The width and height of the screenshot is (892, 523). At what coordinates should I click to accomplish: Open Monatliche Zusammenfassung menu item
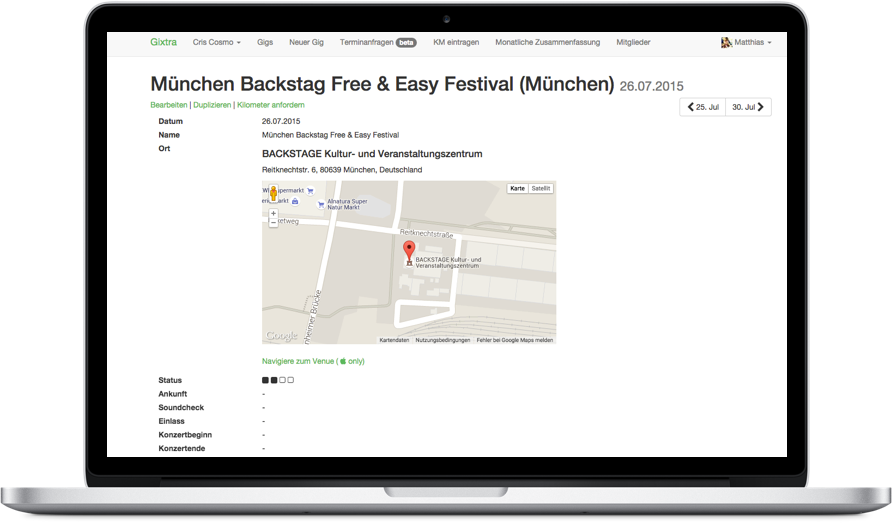[548, 43]
